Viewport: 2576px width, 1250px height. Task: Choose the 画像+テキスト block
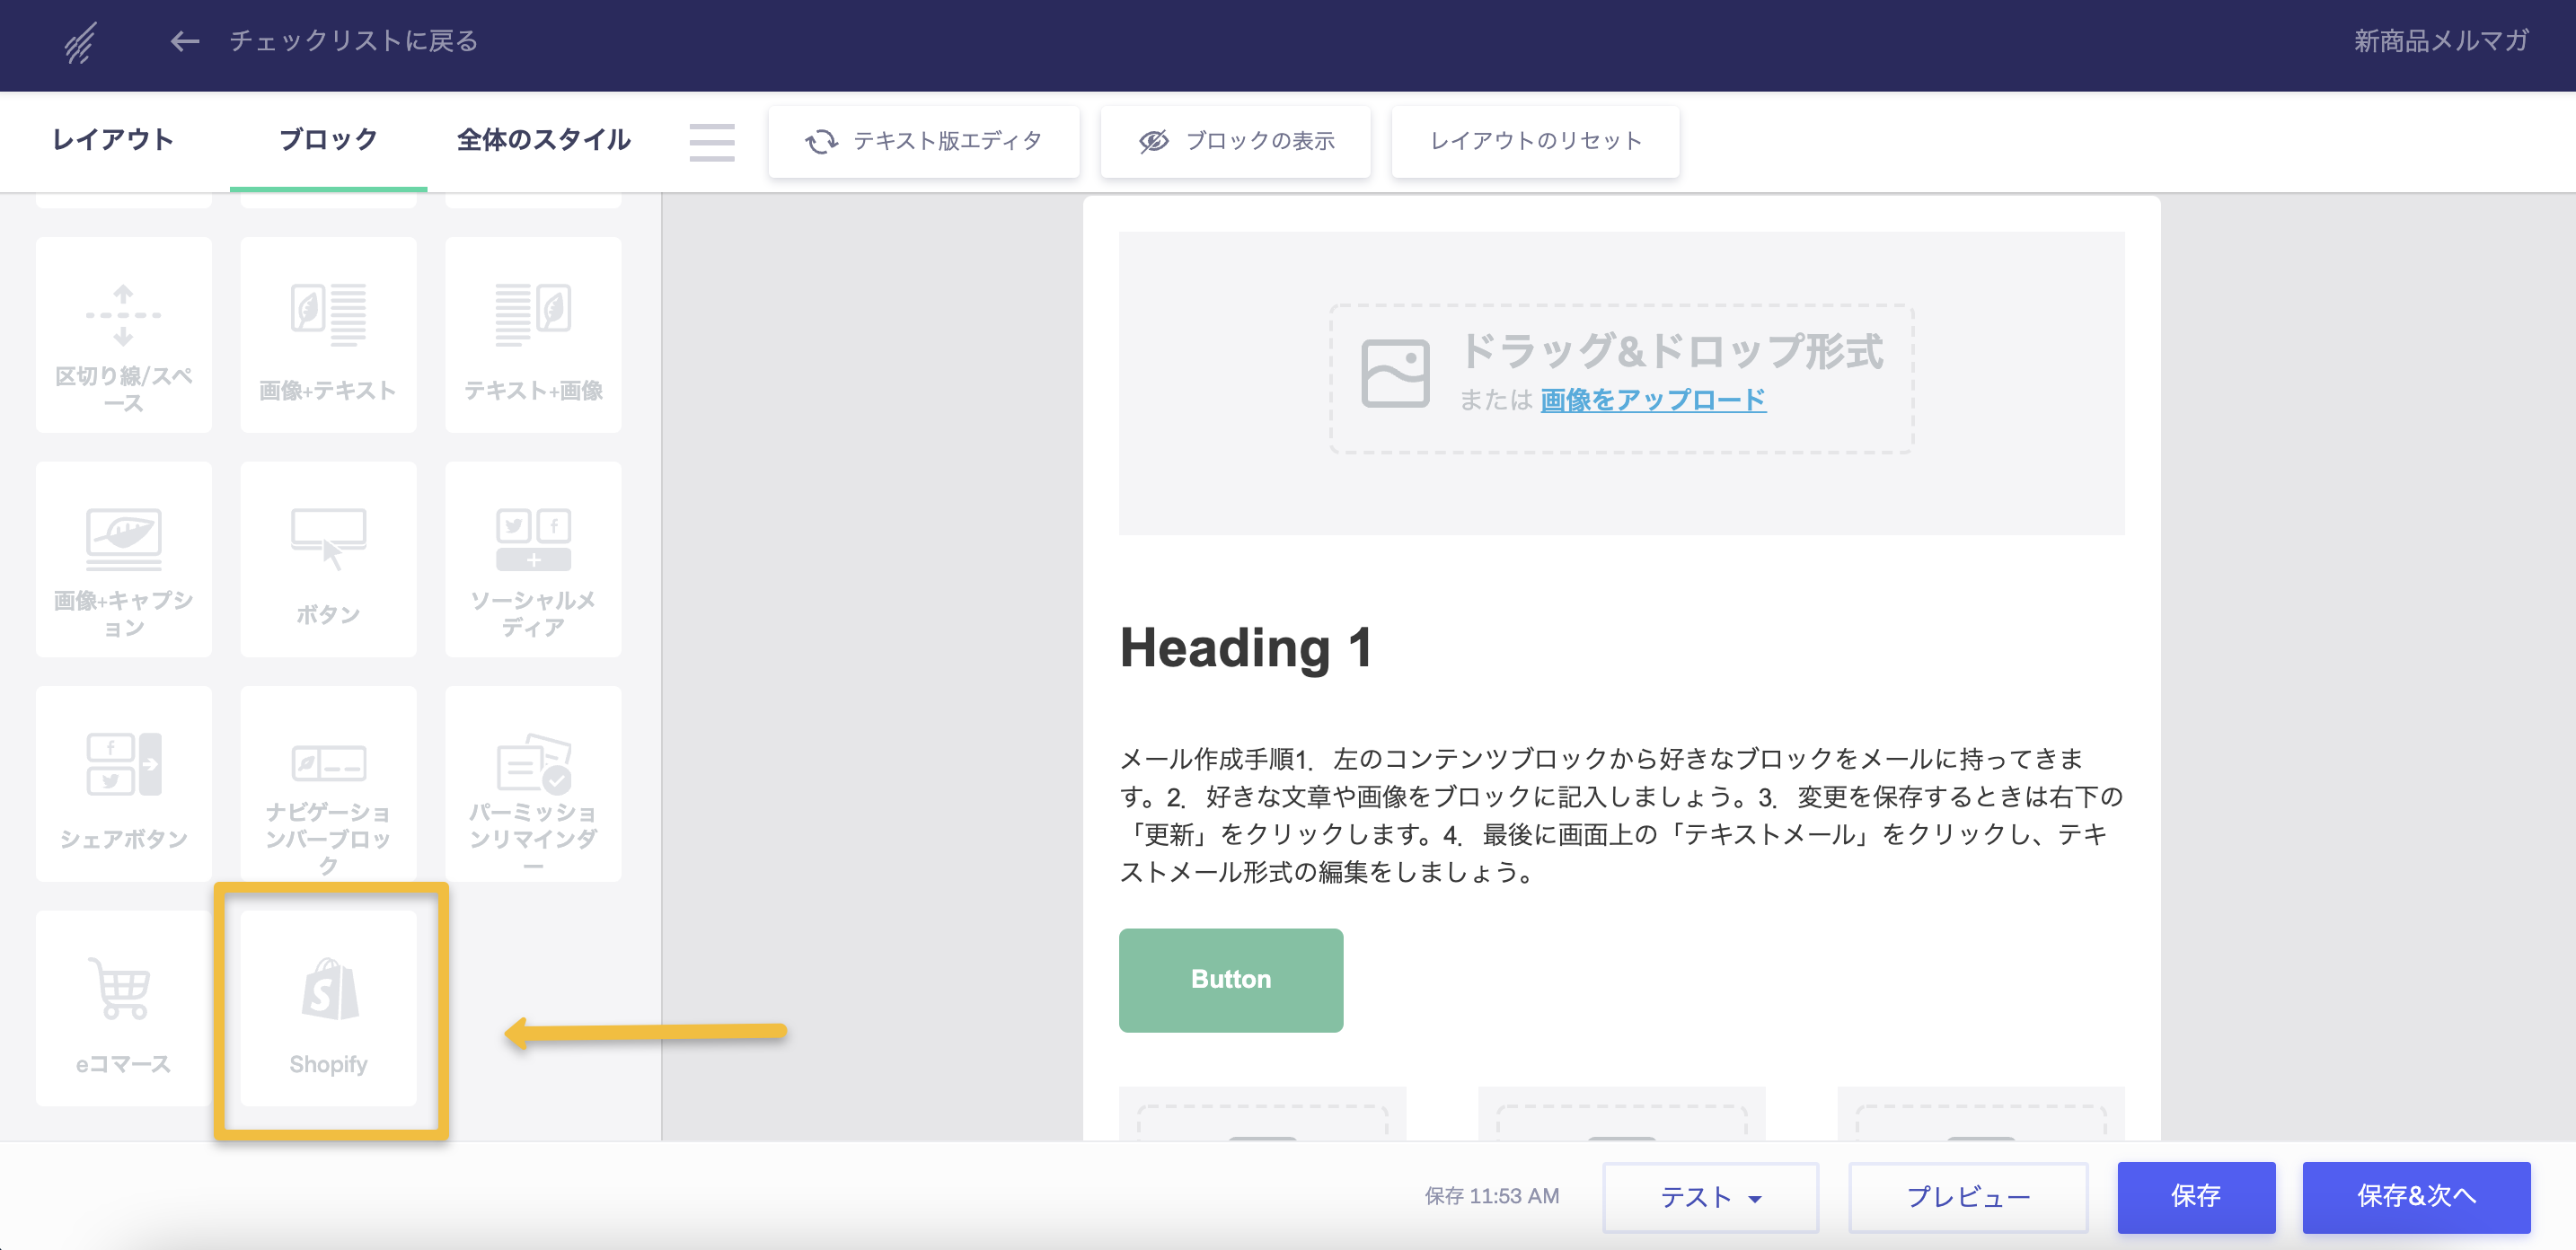(329, 334)
